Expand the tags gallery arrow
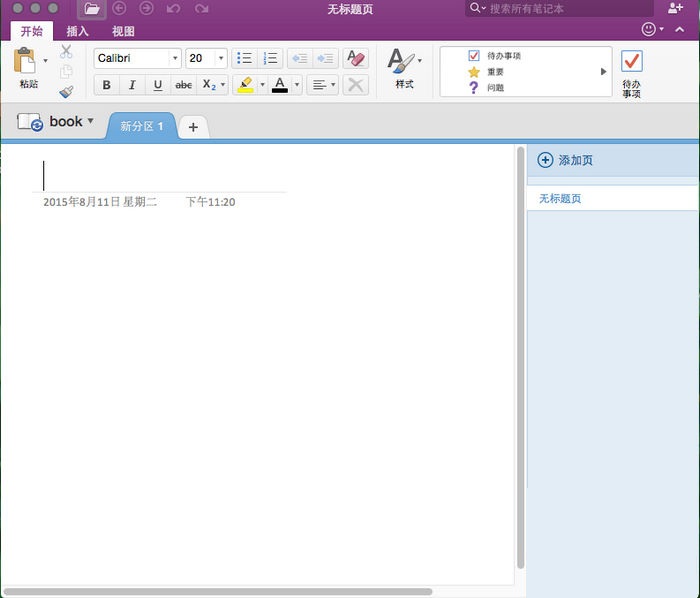 point(603,71)
